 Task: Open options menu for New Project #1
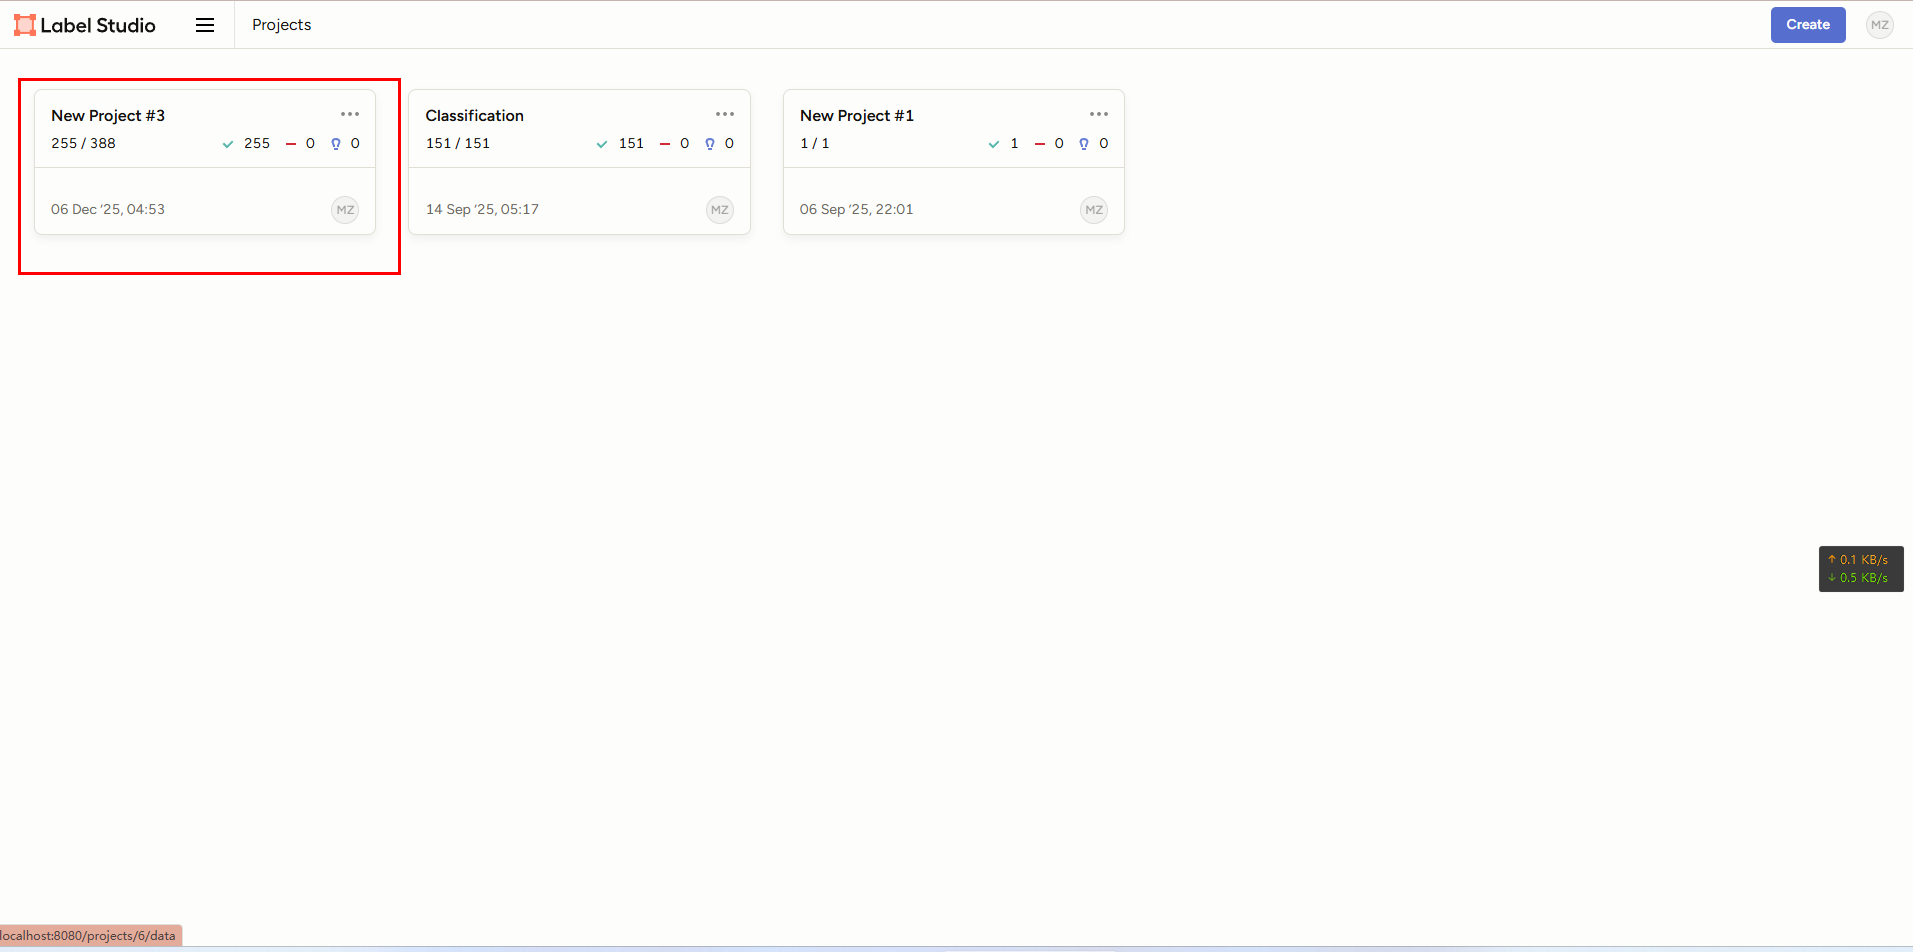1099,114
